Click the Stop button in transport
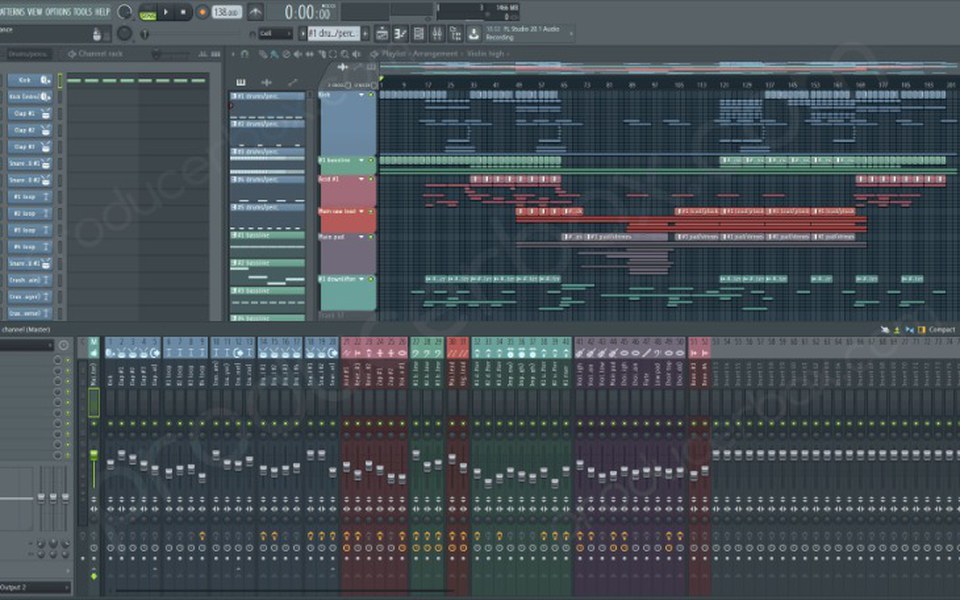 coord(185,12)
